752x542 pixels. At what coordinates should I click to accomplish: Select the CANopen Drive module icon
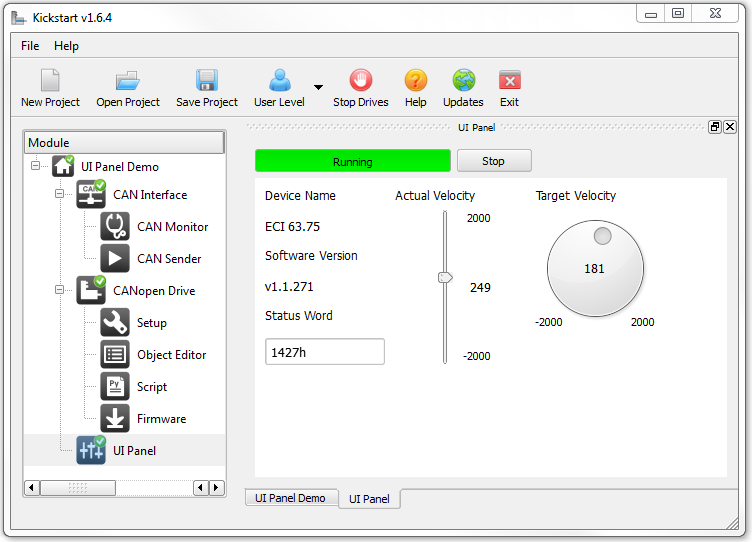pyautogui.click(x=91, y=290)
